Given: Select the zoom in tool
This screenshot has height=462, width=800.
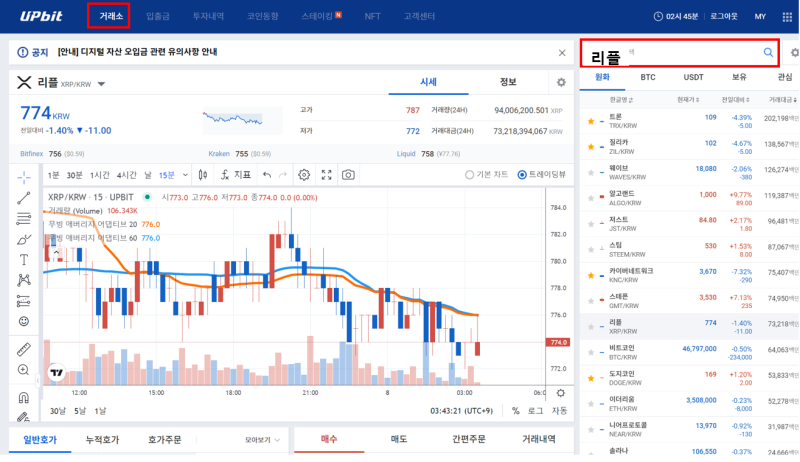Looking at the screenshot, I should click(x=24, y=370).
